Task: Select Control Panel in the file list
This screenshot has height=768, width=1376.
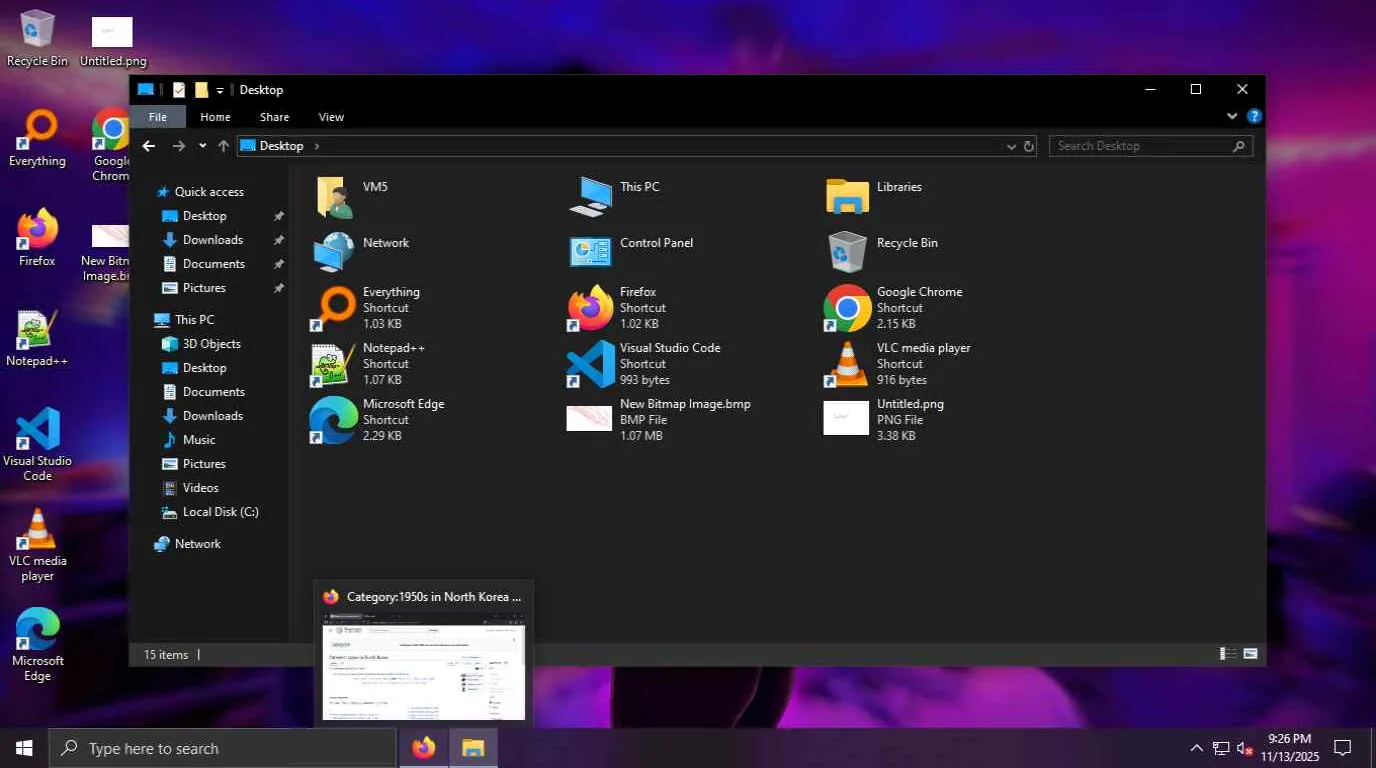Action: click(631, 251)
